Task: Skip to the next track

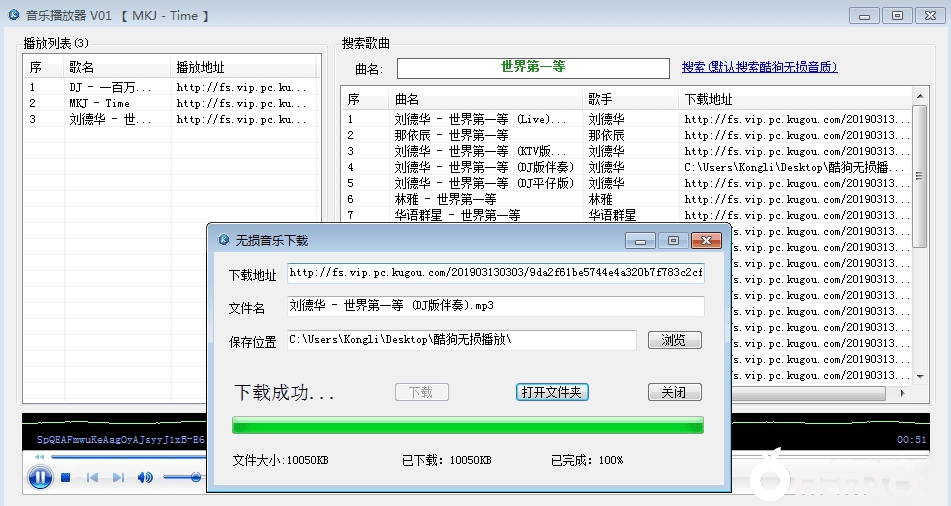Action: [119, 478]
